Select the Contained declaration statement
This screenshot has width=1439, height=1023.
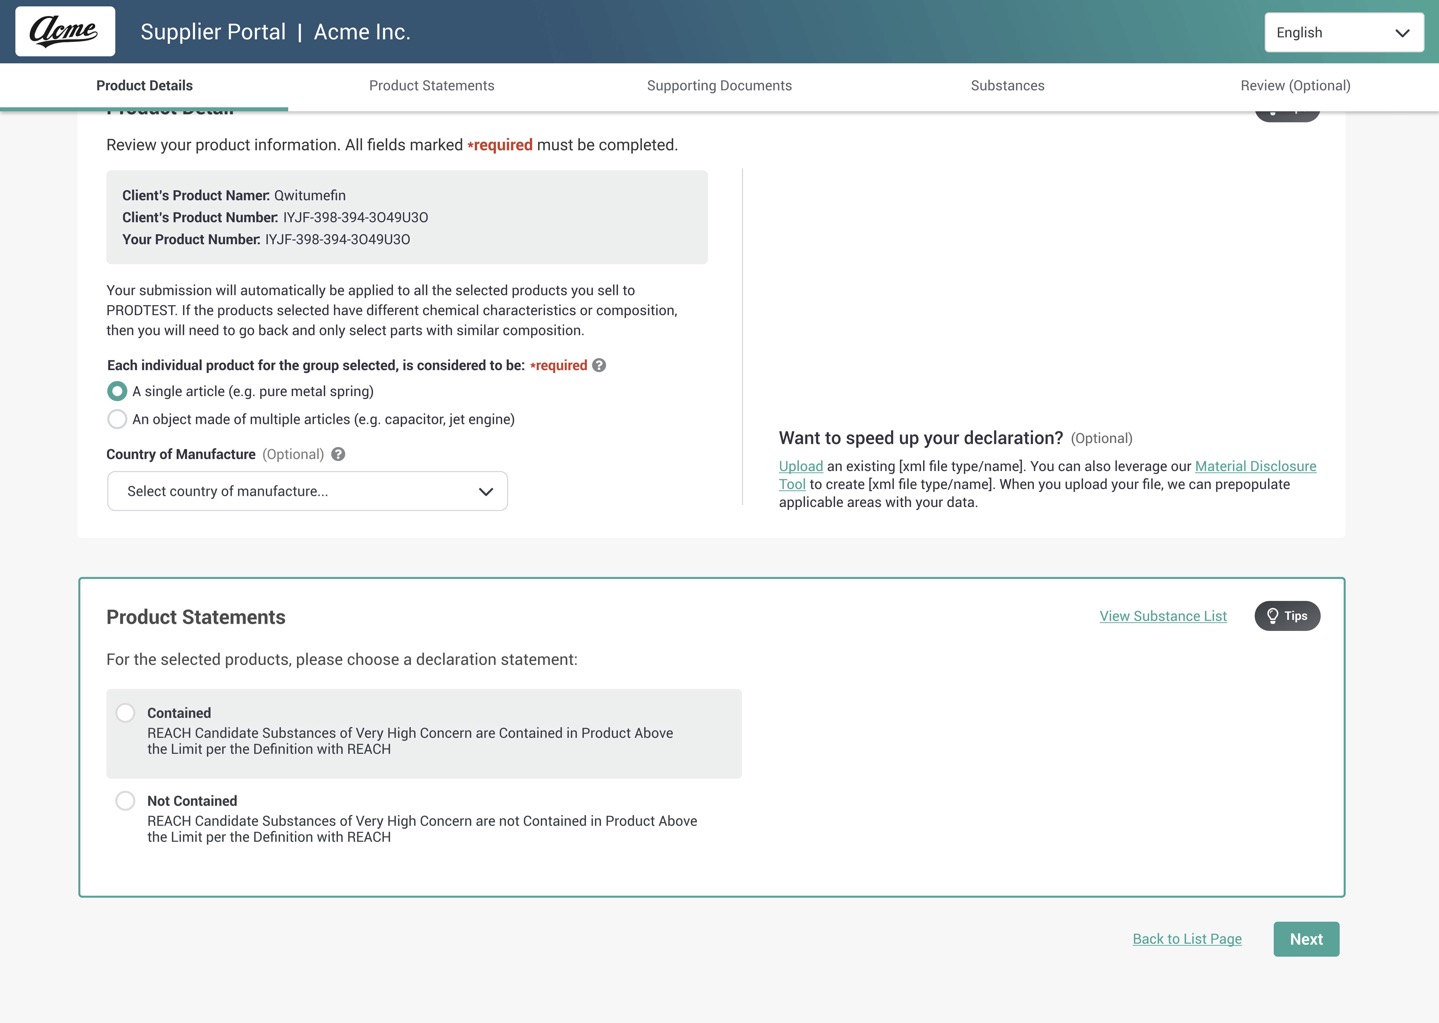125,712
